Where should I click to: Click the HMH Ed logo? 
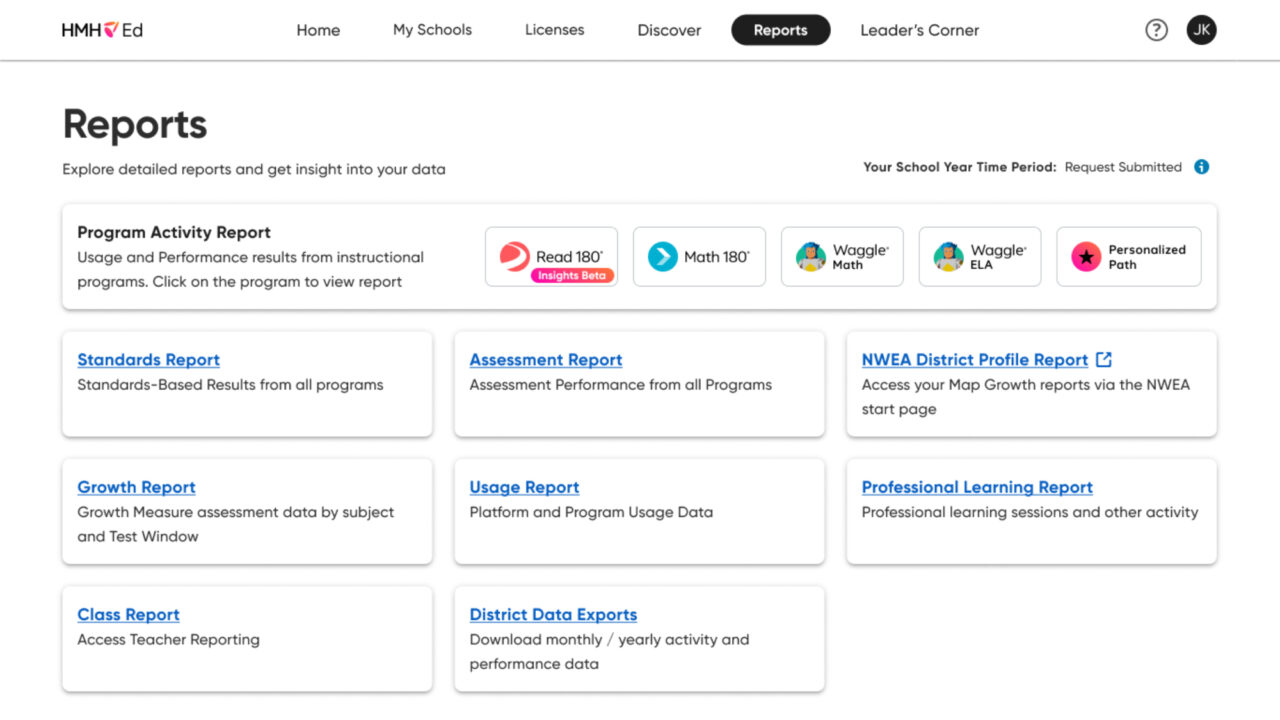[x=102, y=30]
